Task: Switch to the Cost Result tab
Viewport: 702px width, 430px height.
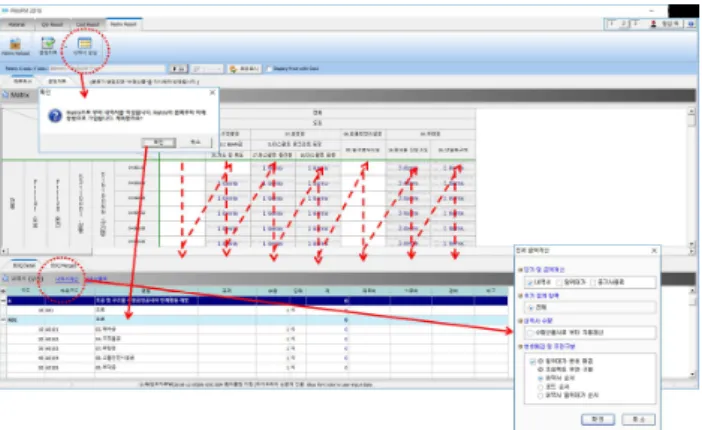Action: (x=87, y=24)
